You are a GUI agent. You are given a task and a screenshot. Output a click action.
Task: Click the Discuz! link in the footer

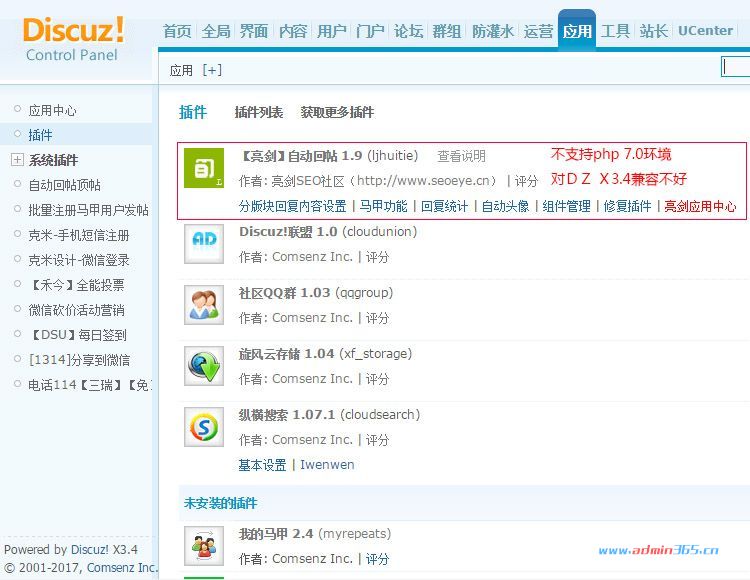[90, 550]
